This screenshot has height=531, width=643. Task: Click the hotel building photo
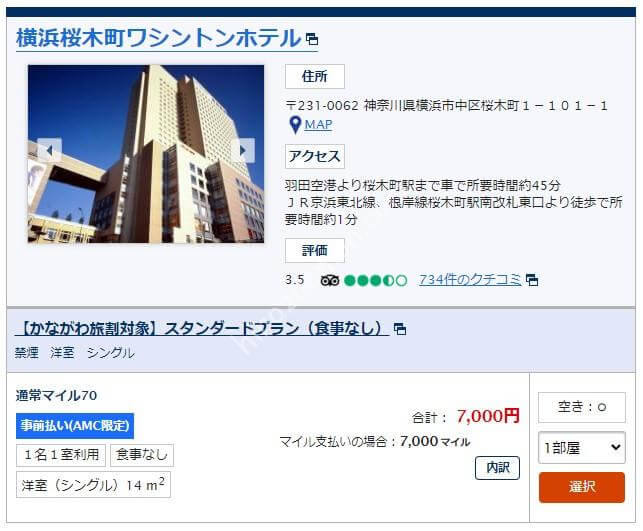pyautogui.click(x=146, y=154)
